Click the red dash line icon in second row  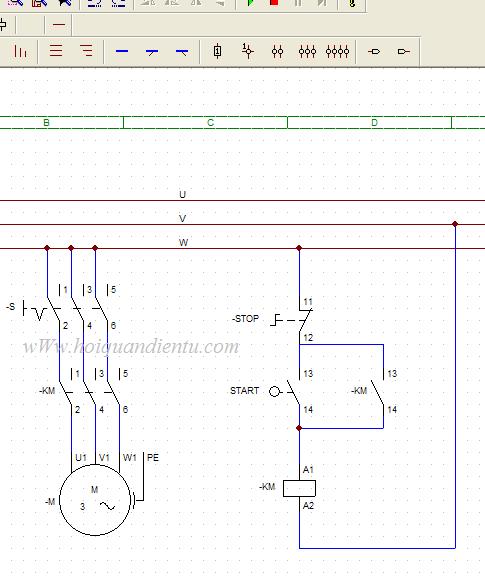59,25
